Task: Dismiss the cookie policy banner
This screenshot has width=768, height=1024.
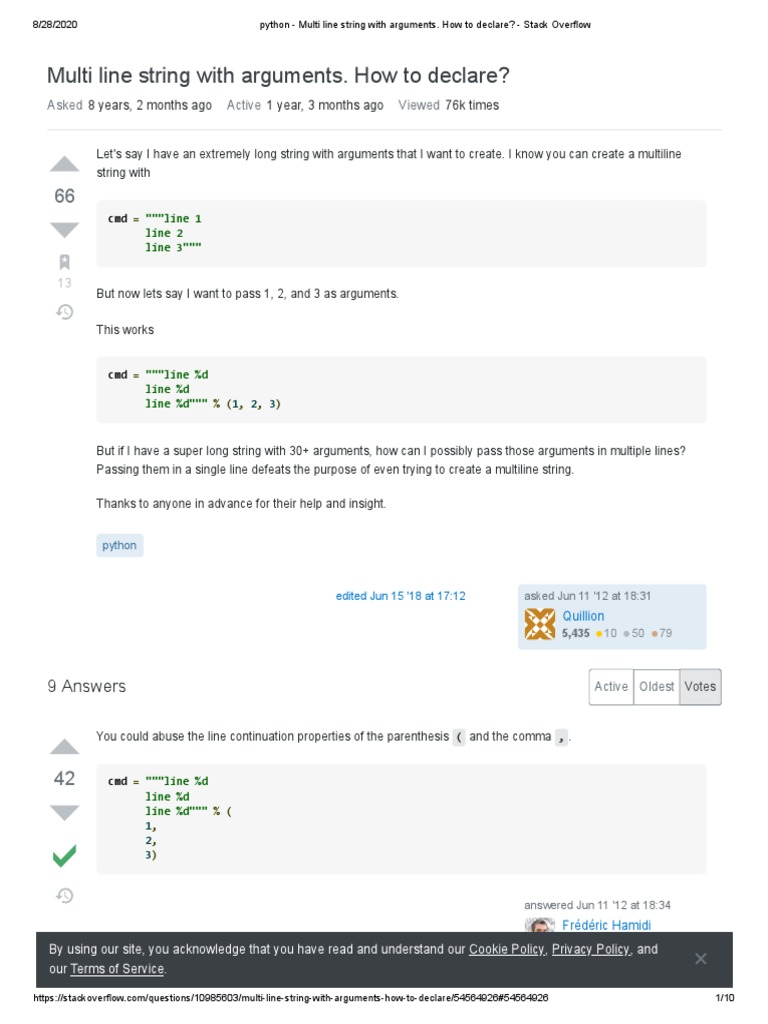Action: (x=700, y=959)
